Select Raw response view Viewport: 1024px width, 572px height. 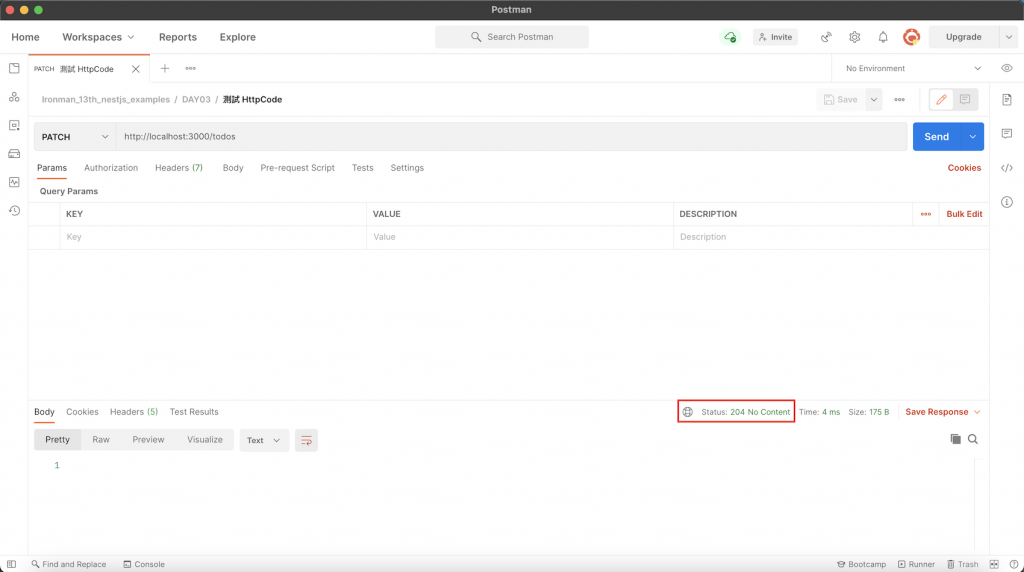click(101, 440)
